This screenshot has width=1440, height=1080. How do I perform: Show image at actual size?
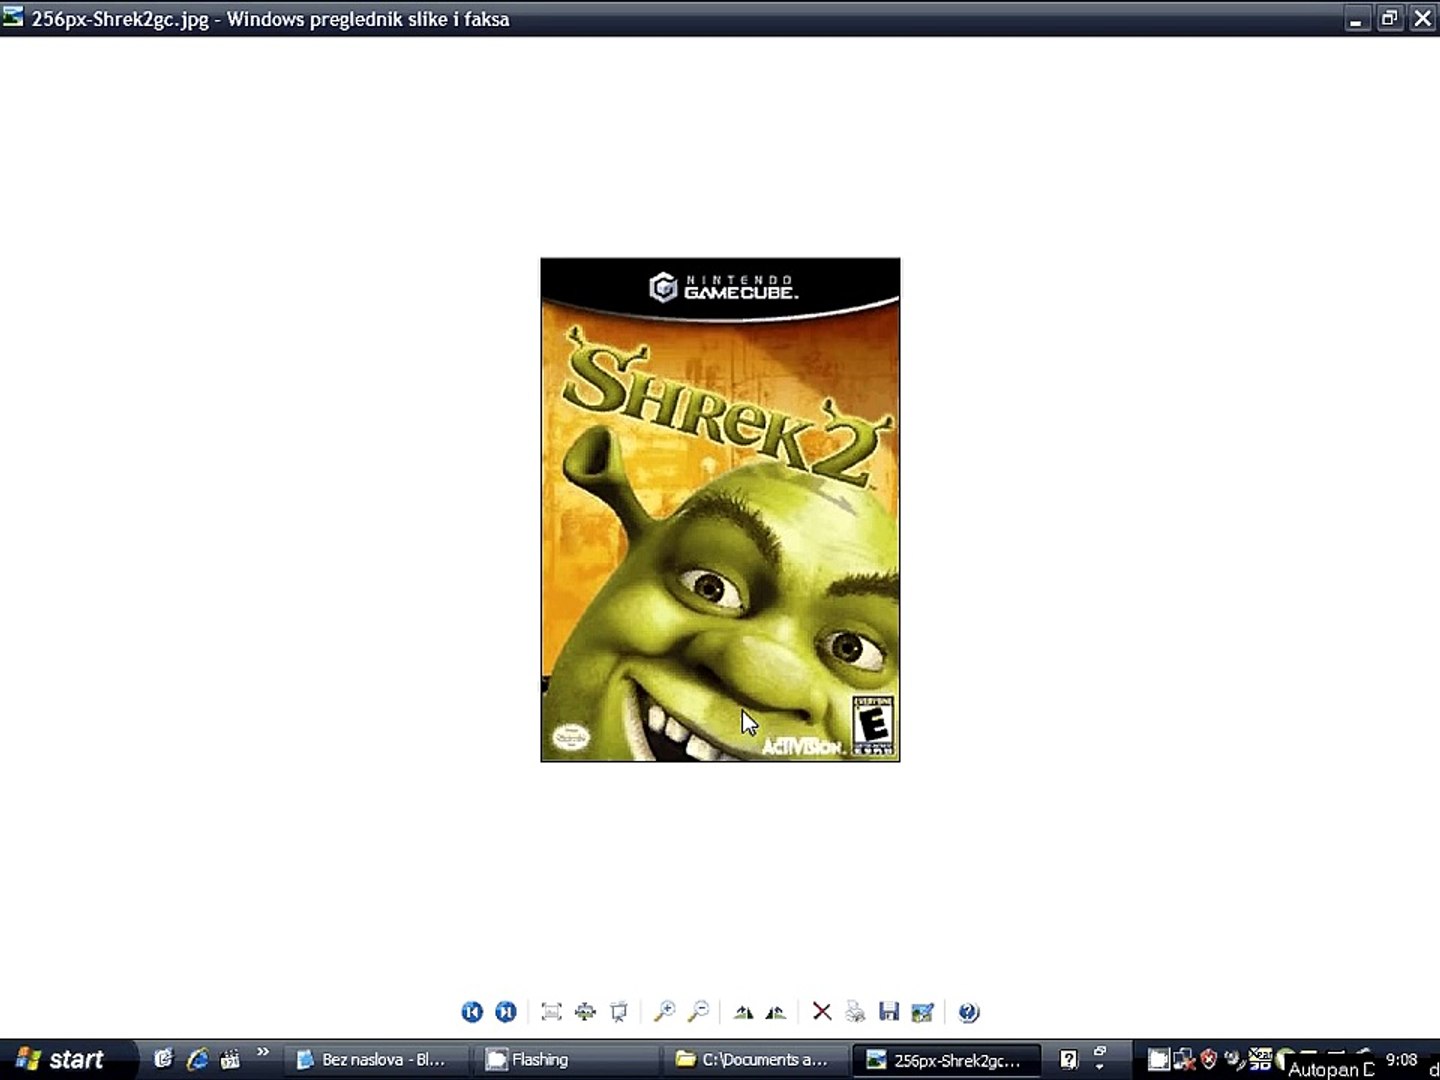pos(585,1012)
